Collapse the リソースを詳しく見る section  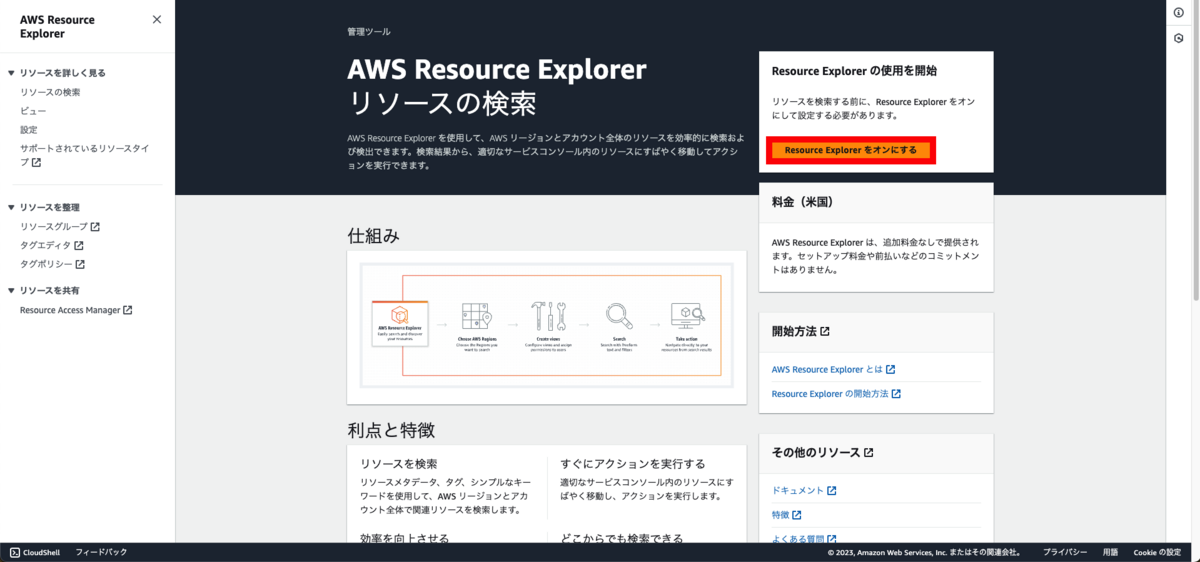(11, 73)
